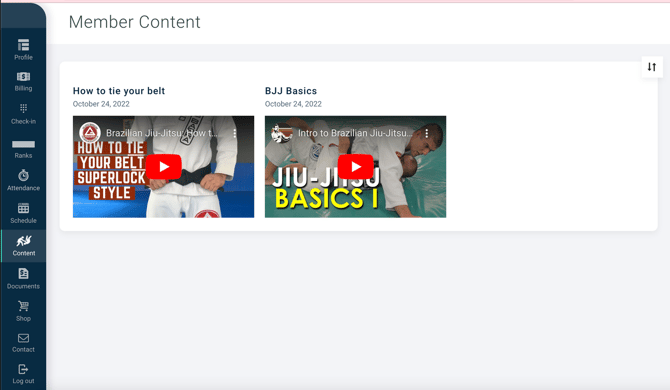Open more options on belt-tying video
The width and height of the screenshot is (670, 390).
(x=235, y=133)
